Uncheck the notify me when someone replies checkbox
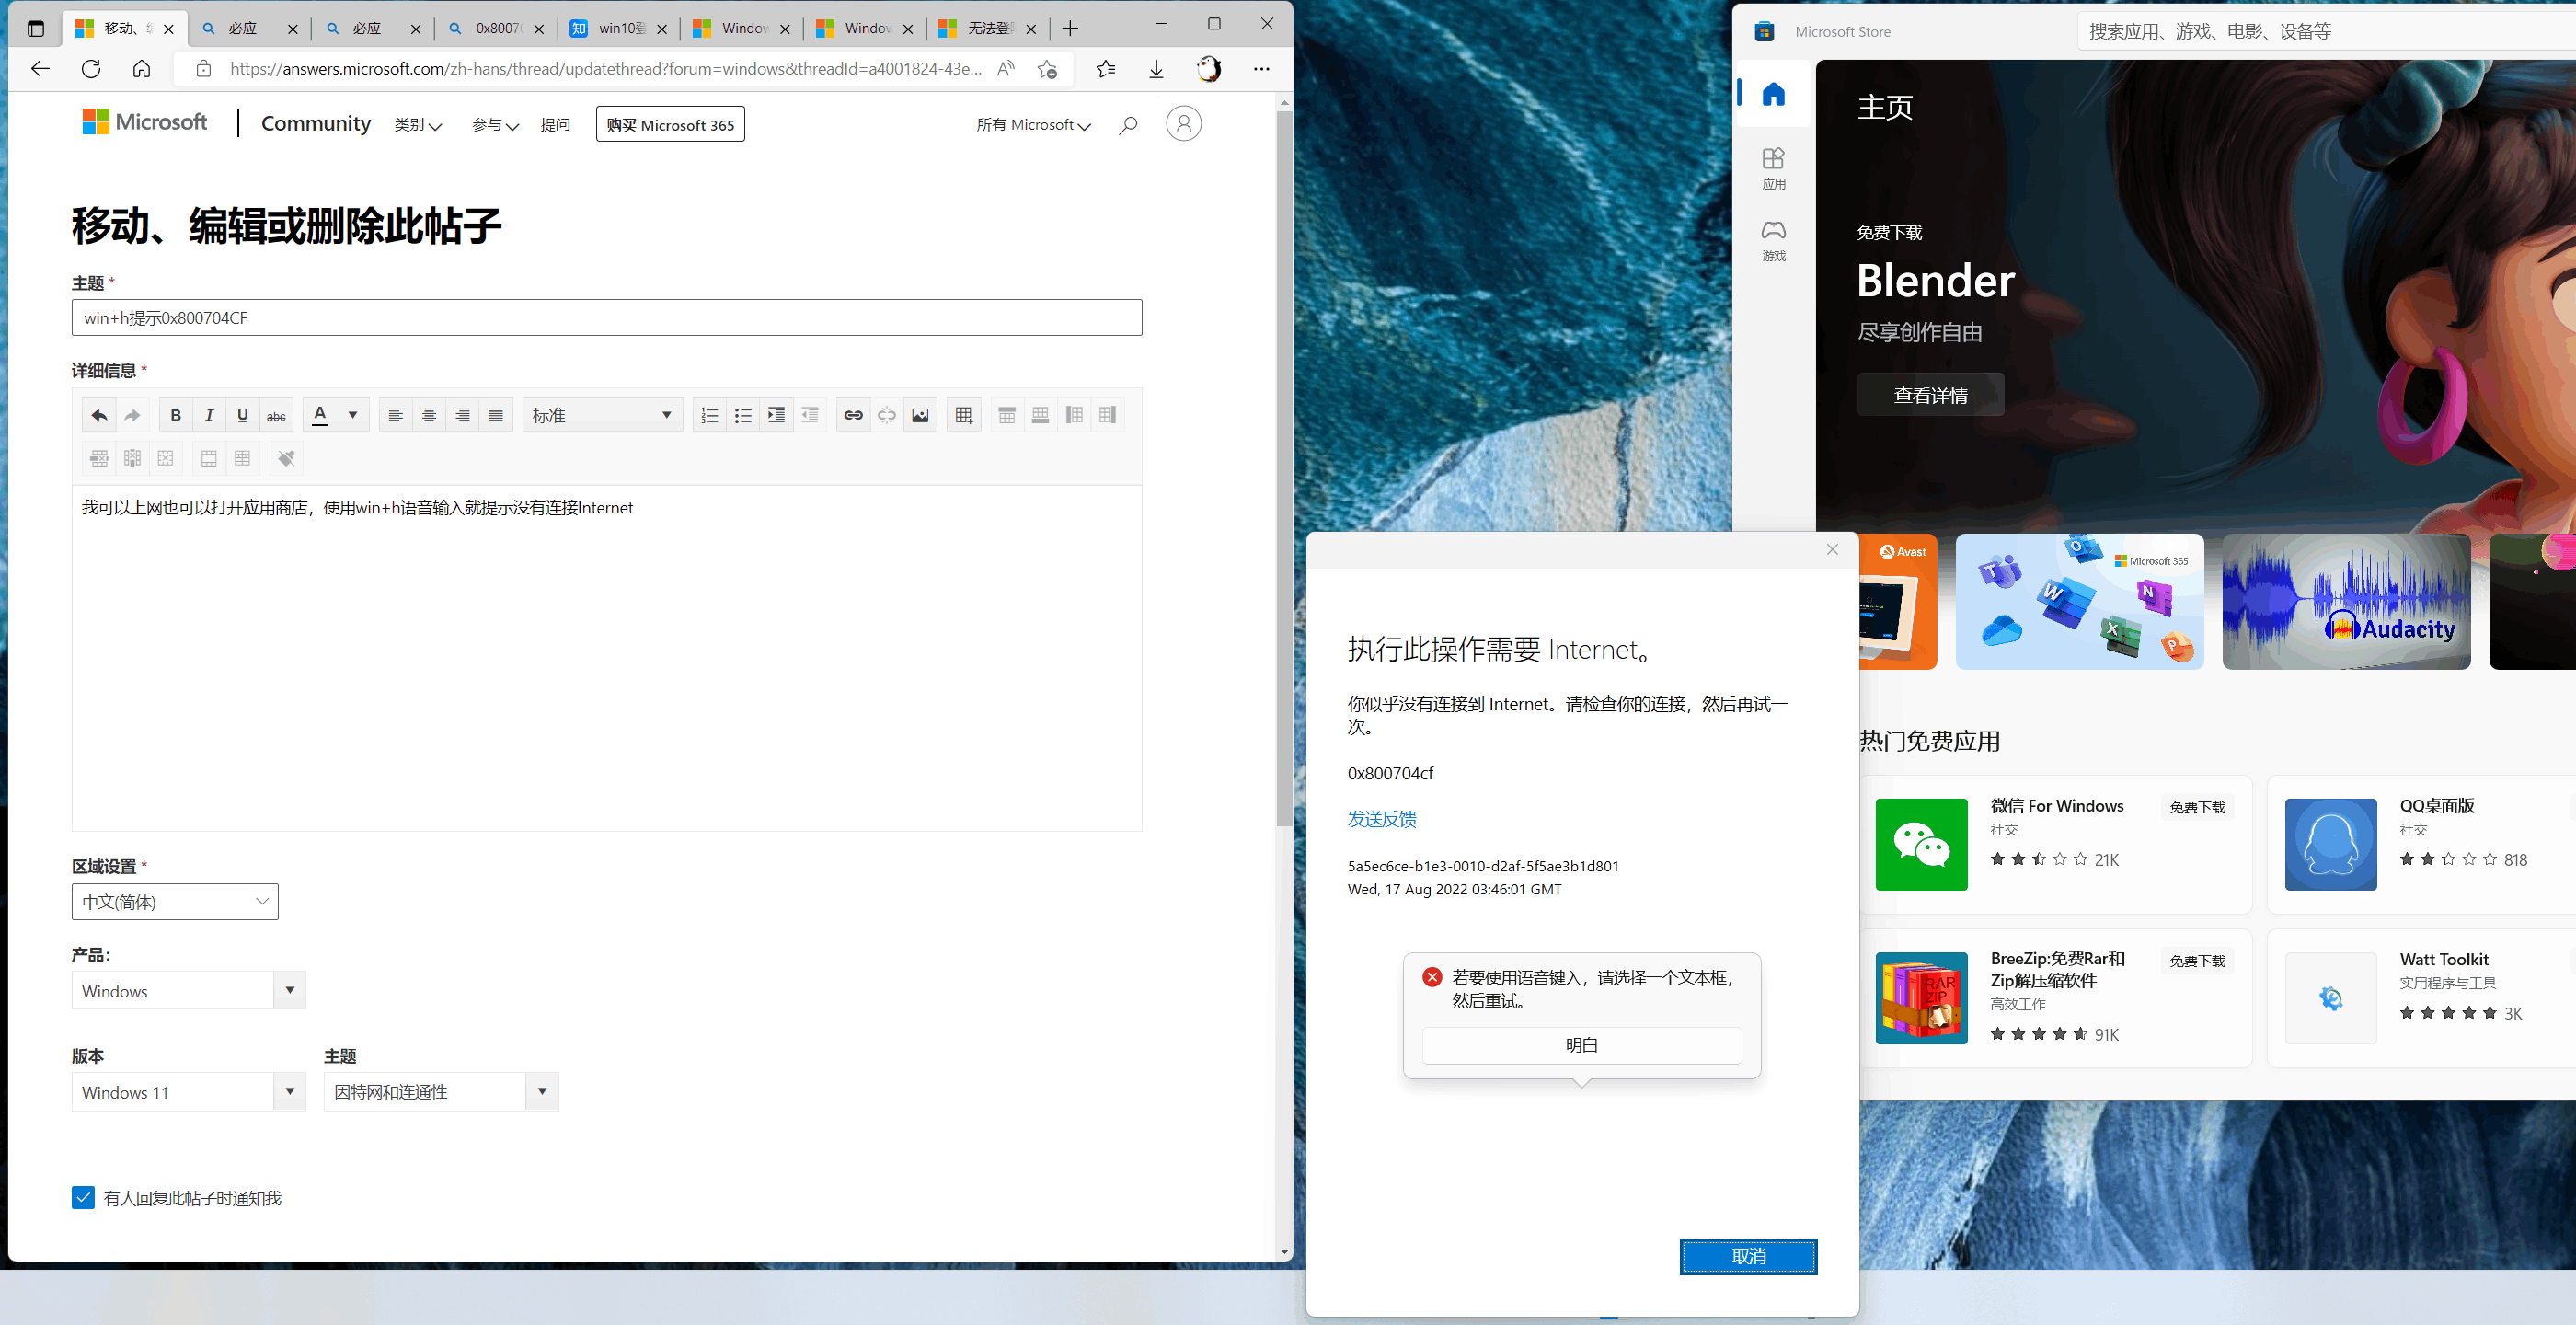 (x=83, y=1197)
